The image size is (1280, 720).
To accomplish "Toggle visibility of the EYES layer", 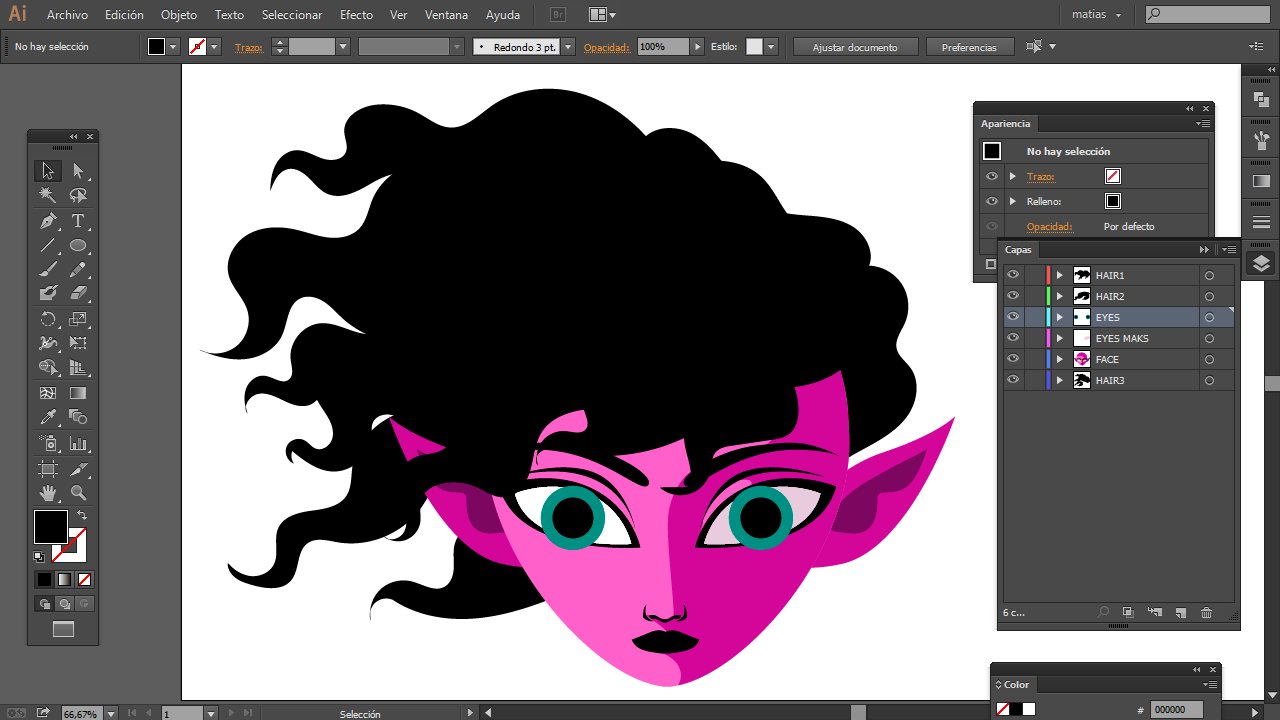I will (x=1013, y=317).
